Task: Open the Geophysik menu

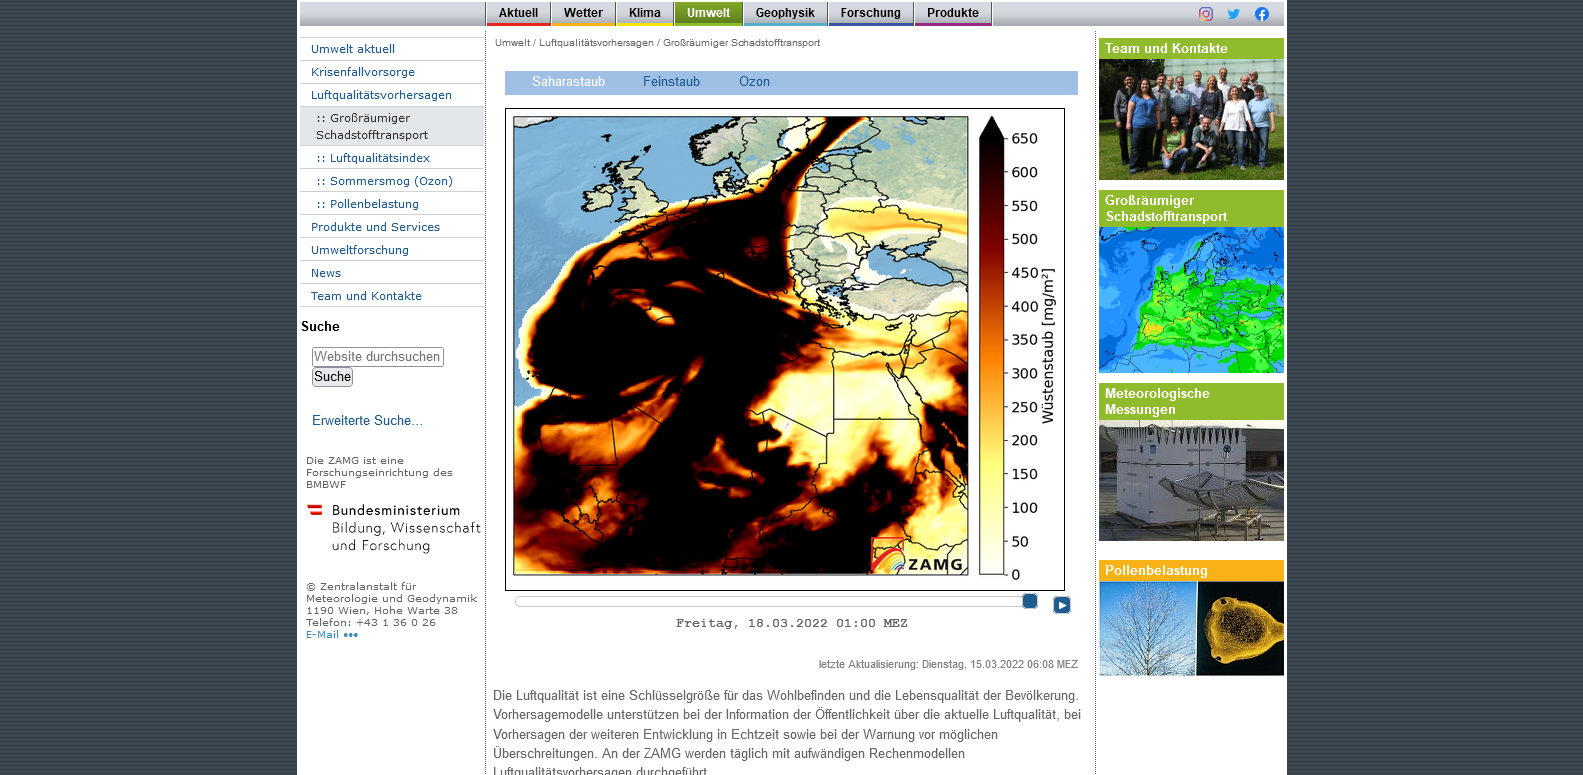Action: pyautogui.click(x=785, y=13)
